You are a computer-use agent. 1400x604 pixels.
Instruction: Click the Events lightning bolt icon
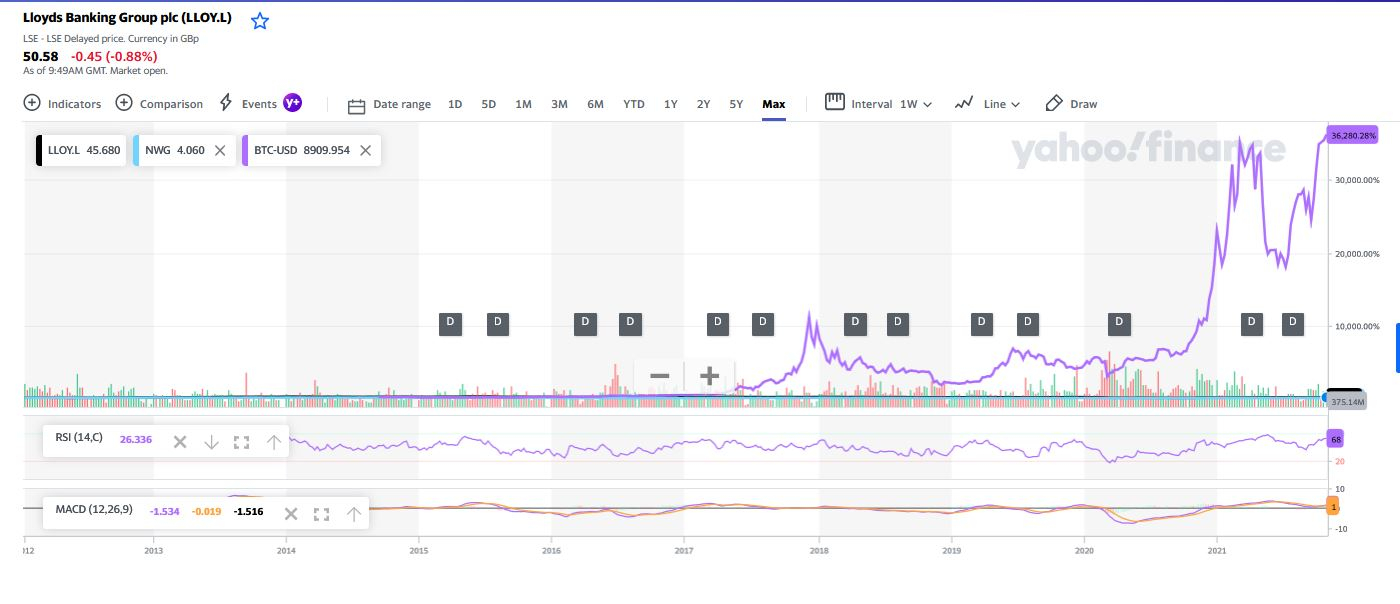pos(225,103)
